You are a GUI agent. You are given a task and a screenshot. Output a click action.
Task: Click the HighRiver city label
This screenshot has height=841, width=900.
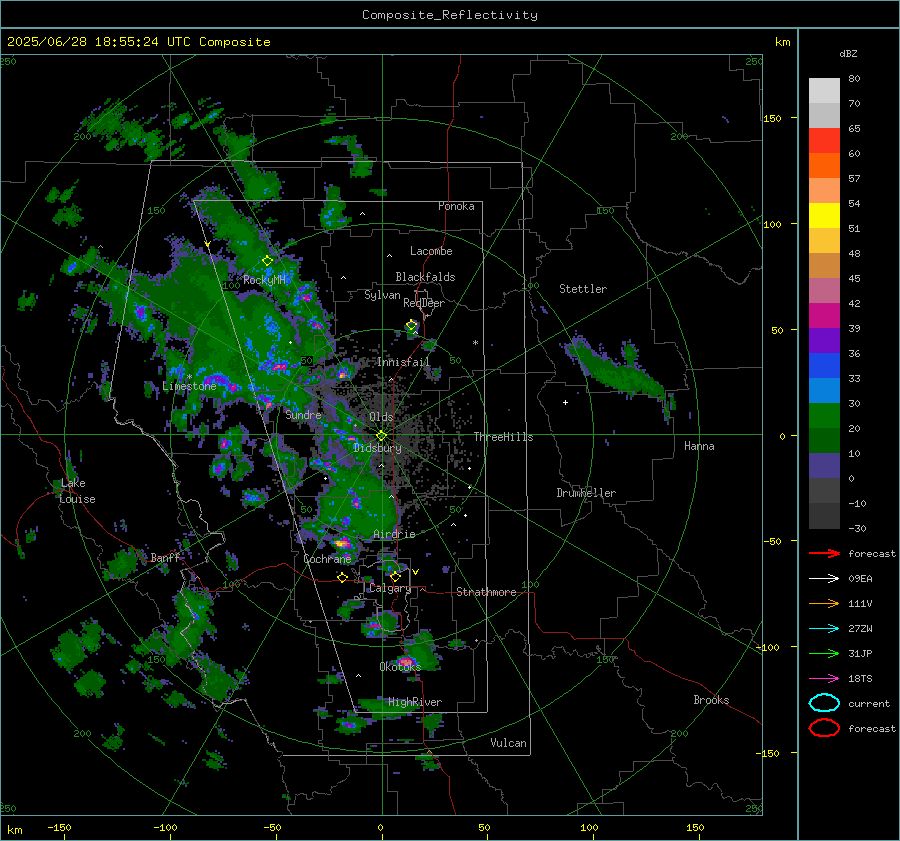click(x=415, y=702)
